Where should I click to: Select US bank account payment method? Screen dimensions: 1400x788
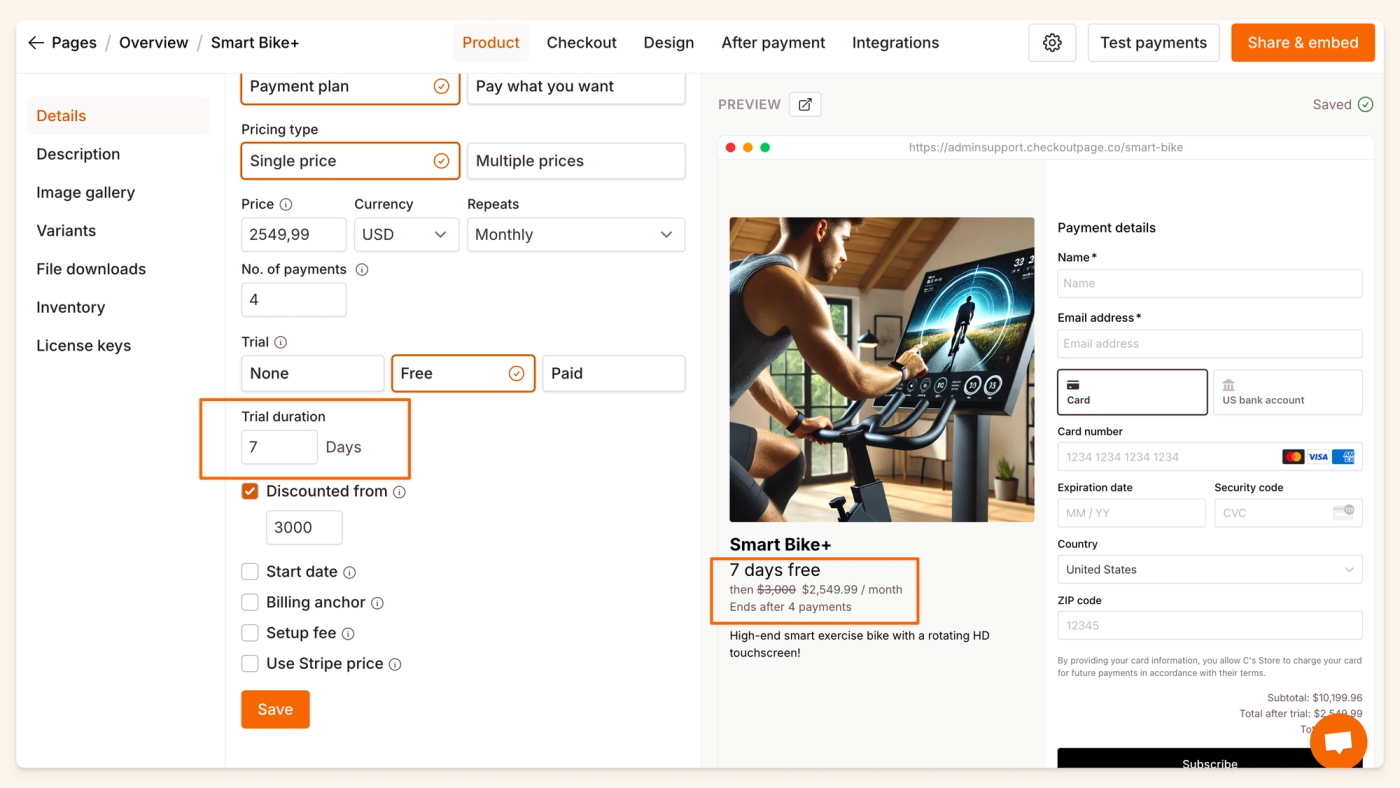[x=1288, y=392]
